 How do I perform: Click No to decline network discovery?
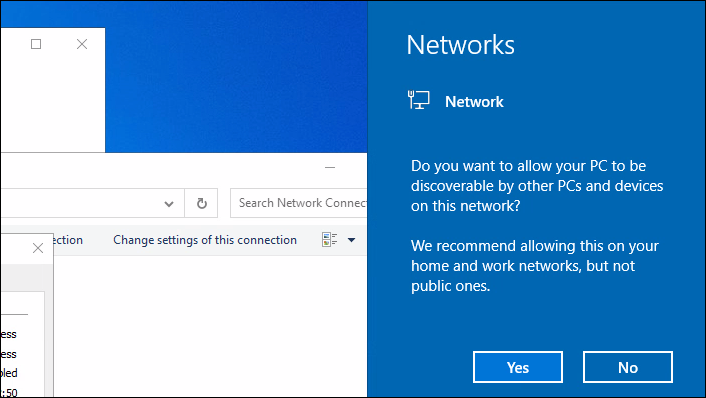coord(628,367)
